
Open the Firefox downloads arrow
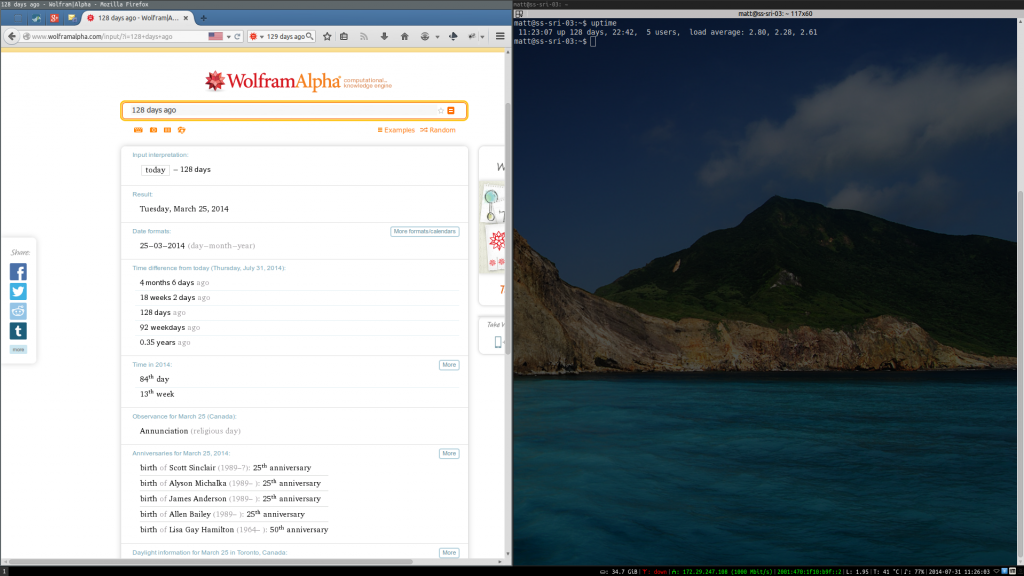click(x=384, y=37)
